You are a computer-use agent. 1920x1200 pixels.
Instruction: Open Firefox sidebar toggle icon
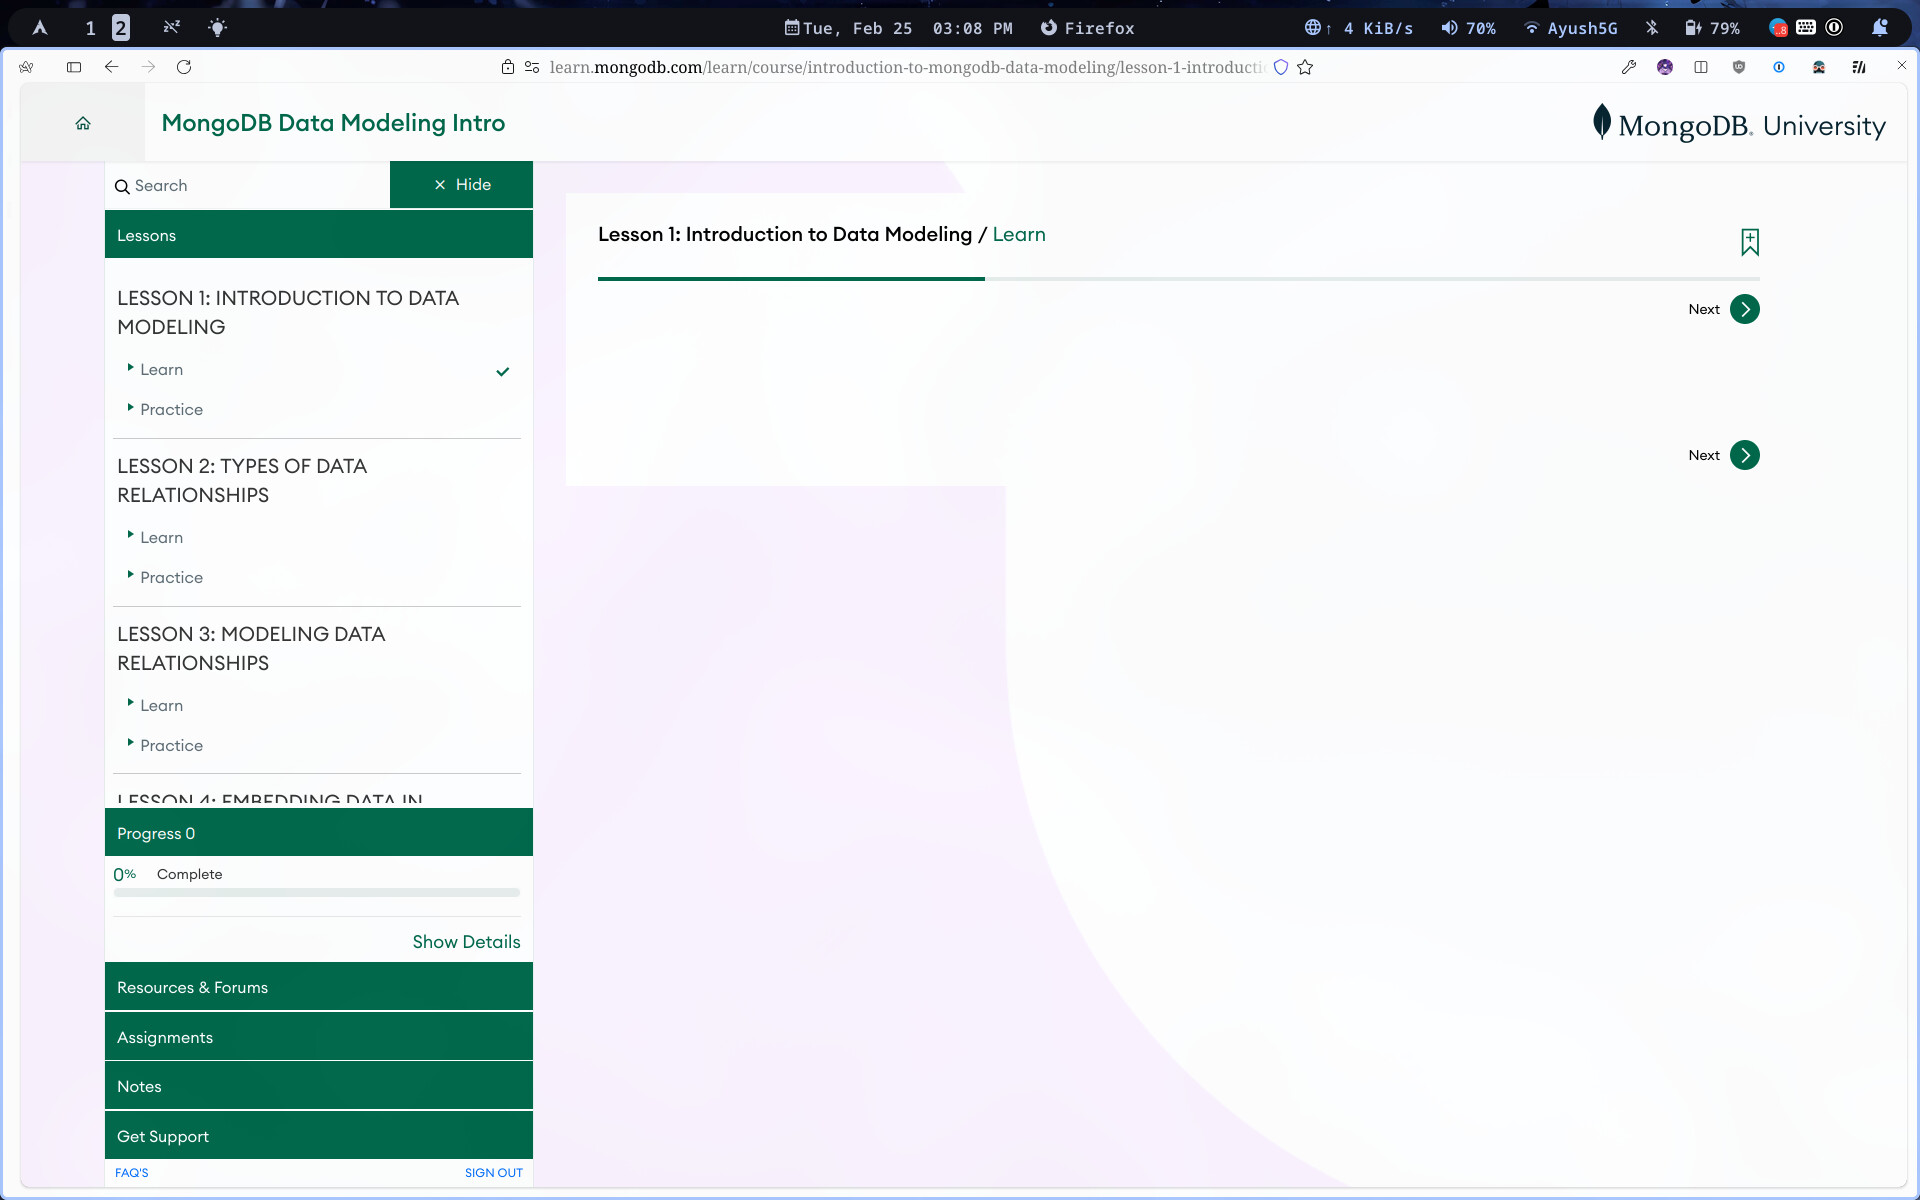[74, 67]
